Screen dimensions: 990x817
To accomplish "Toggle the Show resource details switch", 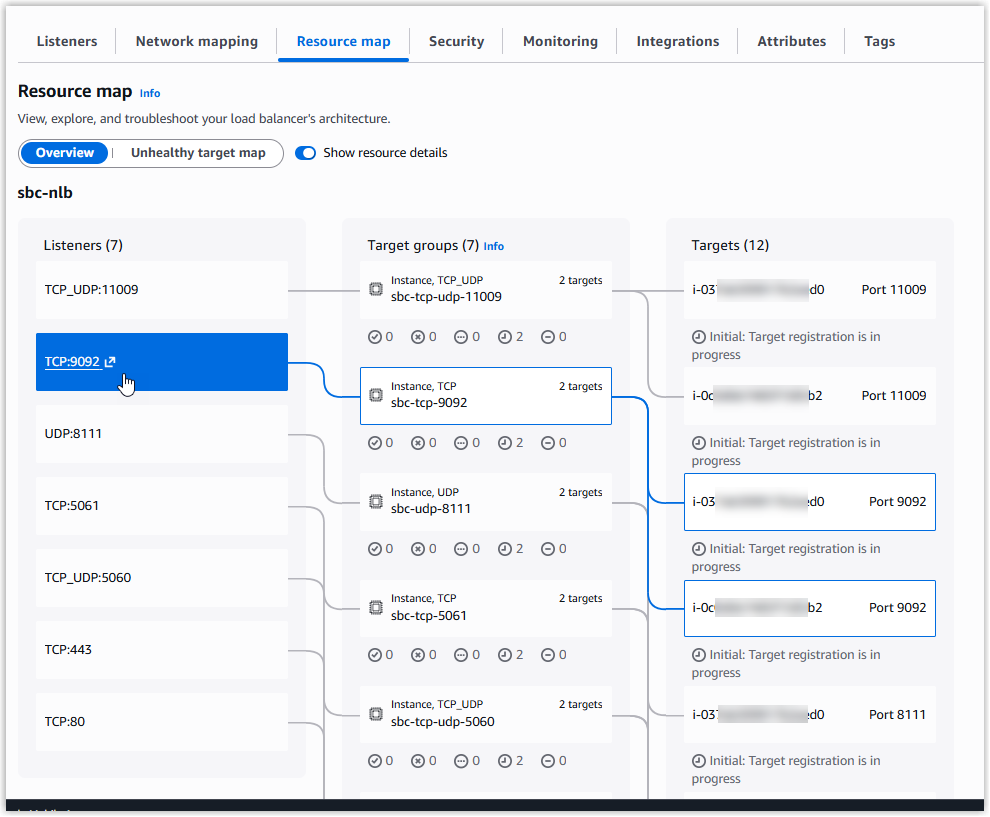I will point(306,153).
